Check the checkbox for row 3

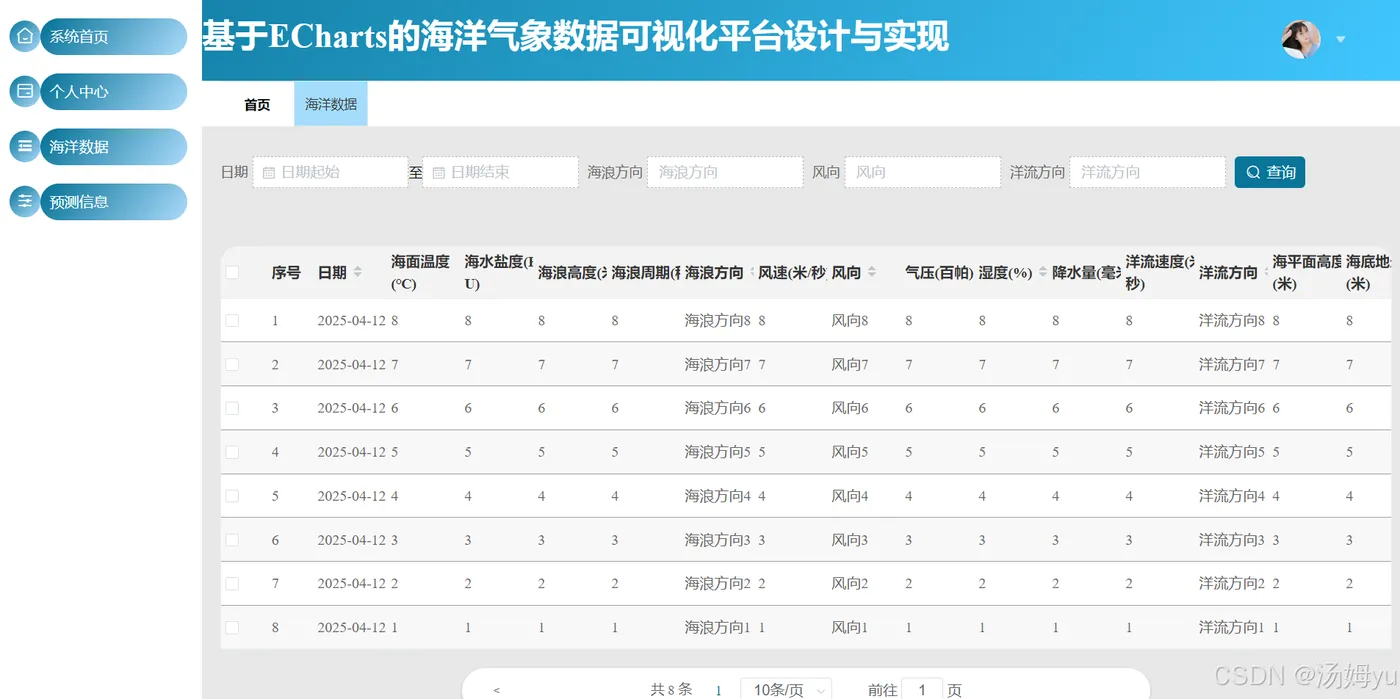[x=232, y=408]
